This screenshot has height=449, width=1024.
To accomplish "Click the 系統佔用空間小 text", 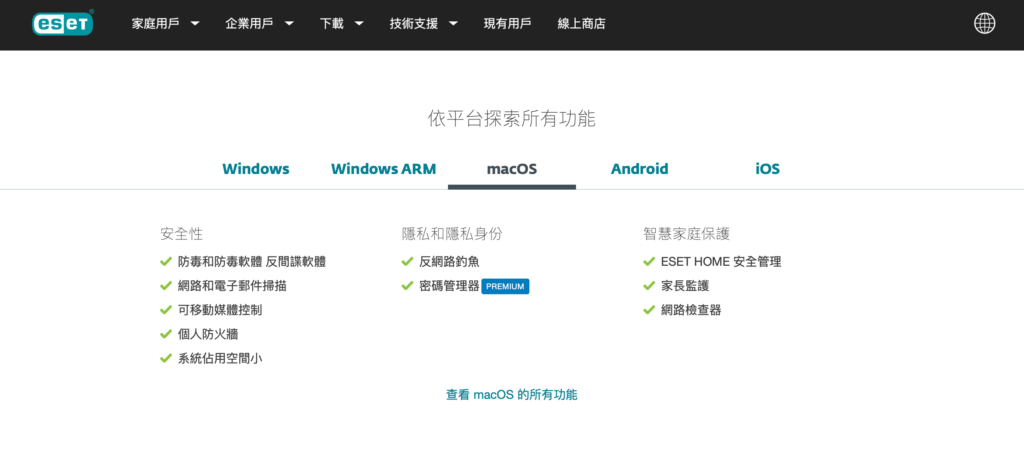I will pos(220,358).
